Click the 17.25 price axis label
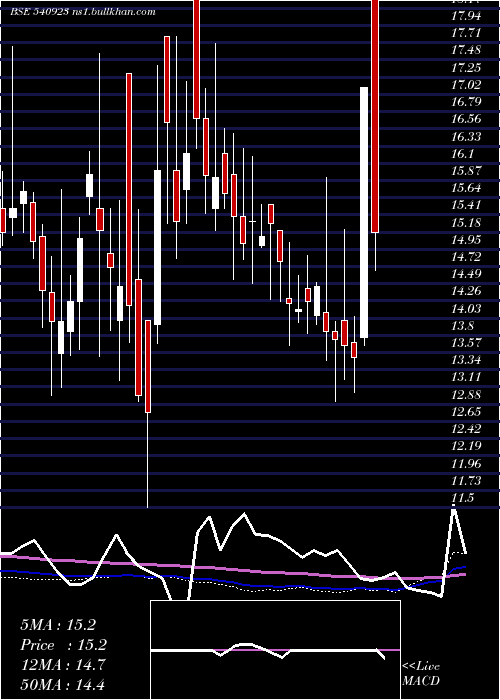The height and width of the screenshot is (700, 500). click(x=466, y=68)
